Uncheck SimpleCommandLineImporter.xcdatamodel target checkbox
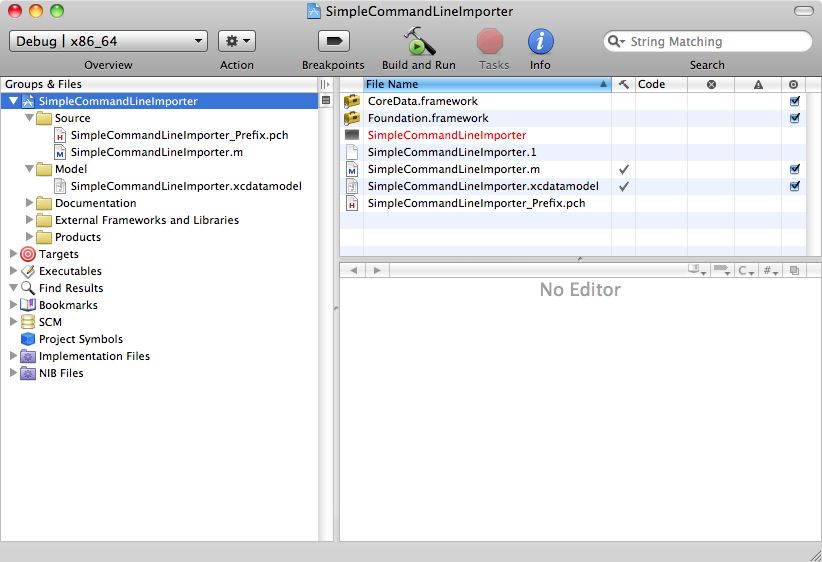This screenshot has width=822, height=562. point(794,186)
